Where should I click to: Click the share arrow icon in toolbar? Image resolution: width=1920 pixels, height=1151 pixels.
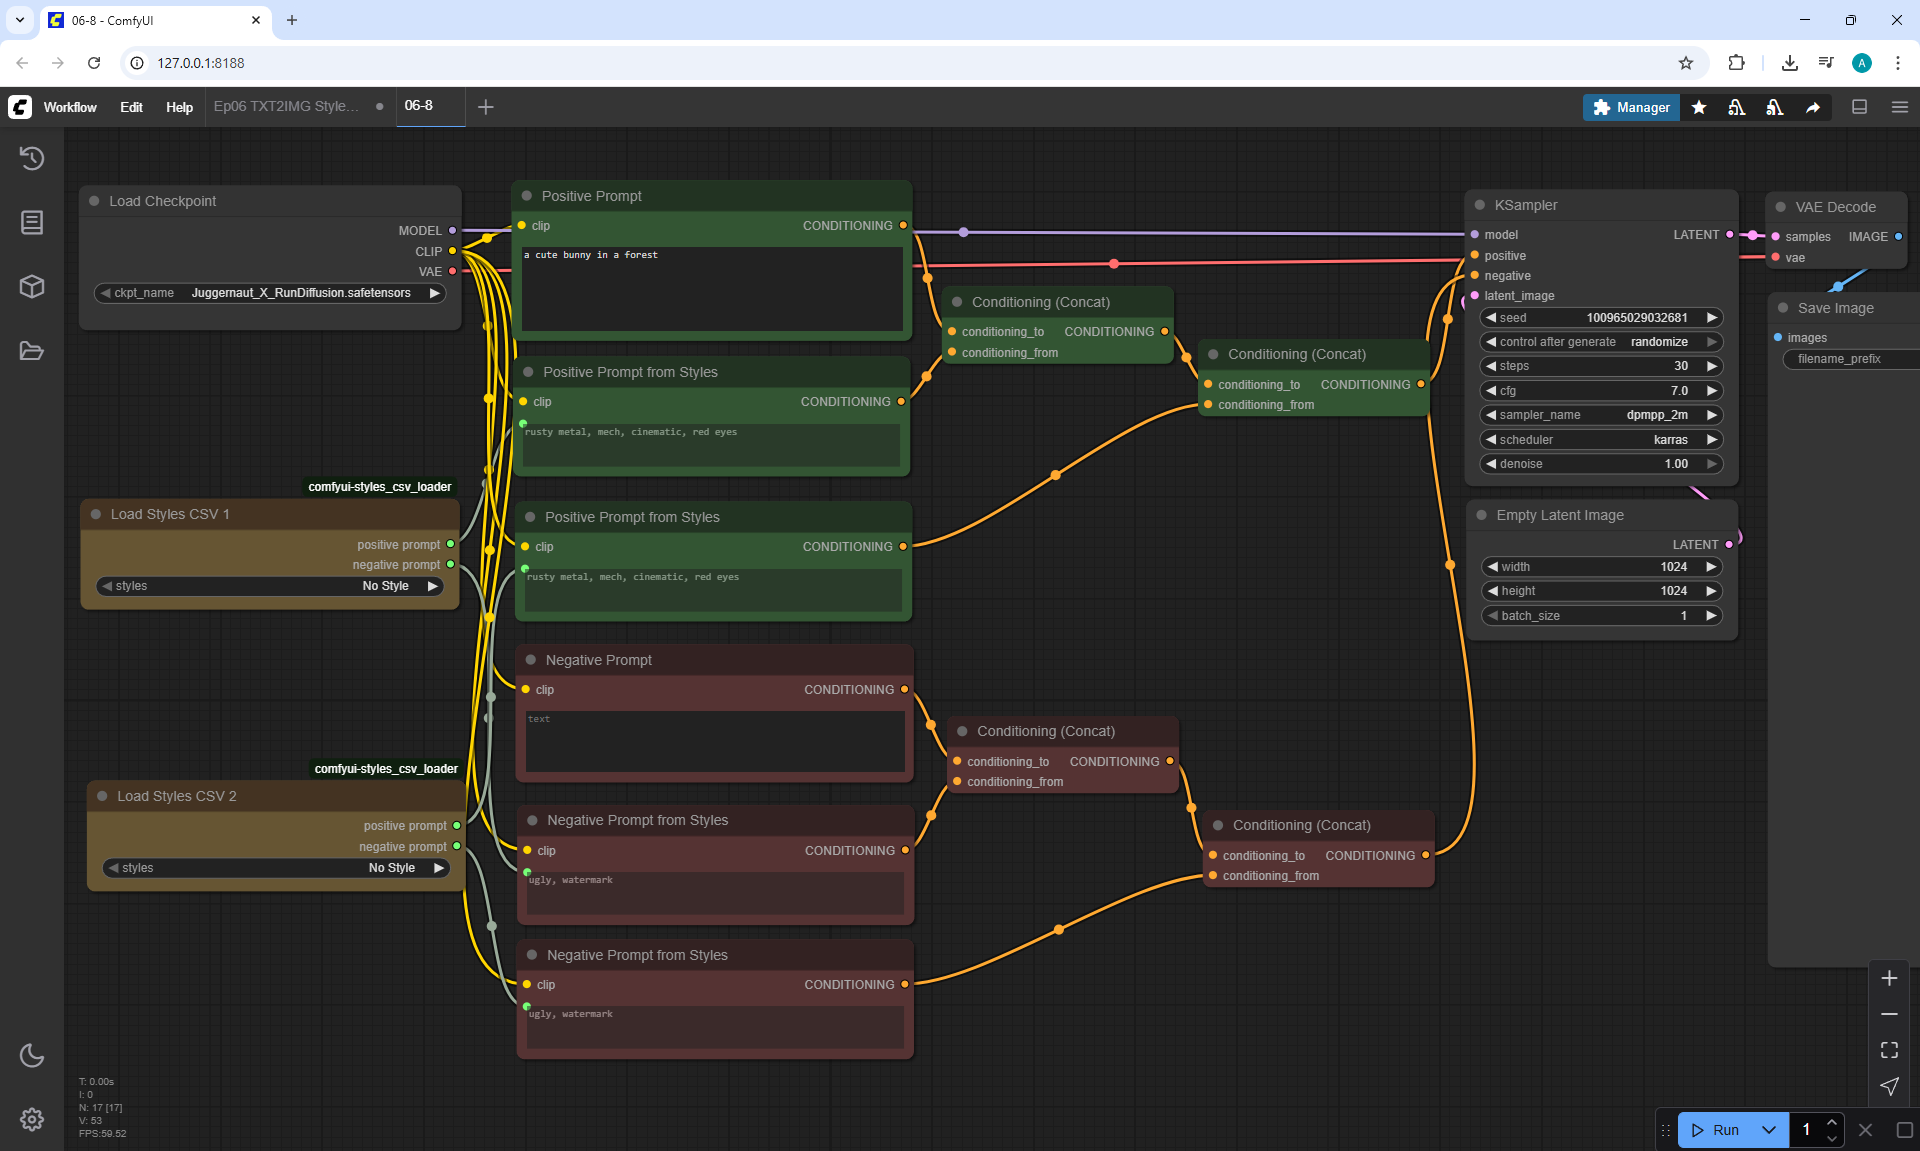(1813, 107)
